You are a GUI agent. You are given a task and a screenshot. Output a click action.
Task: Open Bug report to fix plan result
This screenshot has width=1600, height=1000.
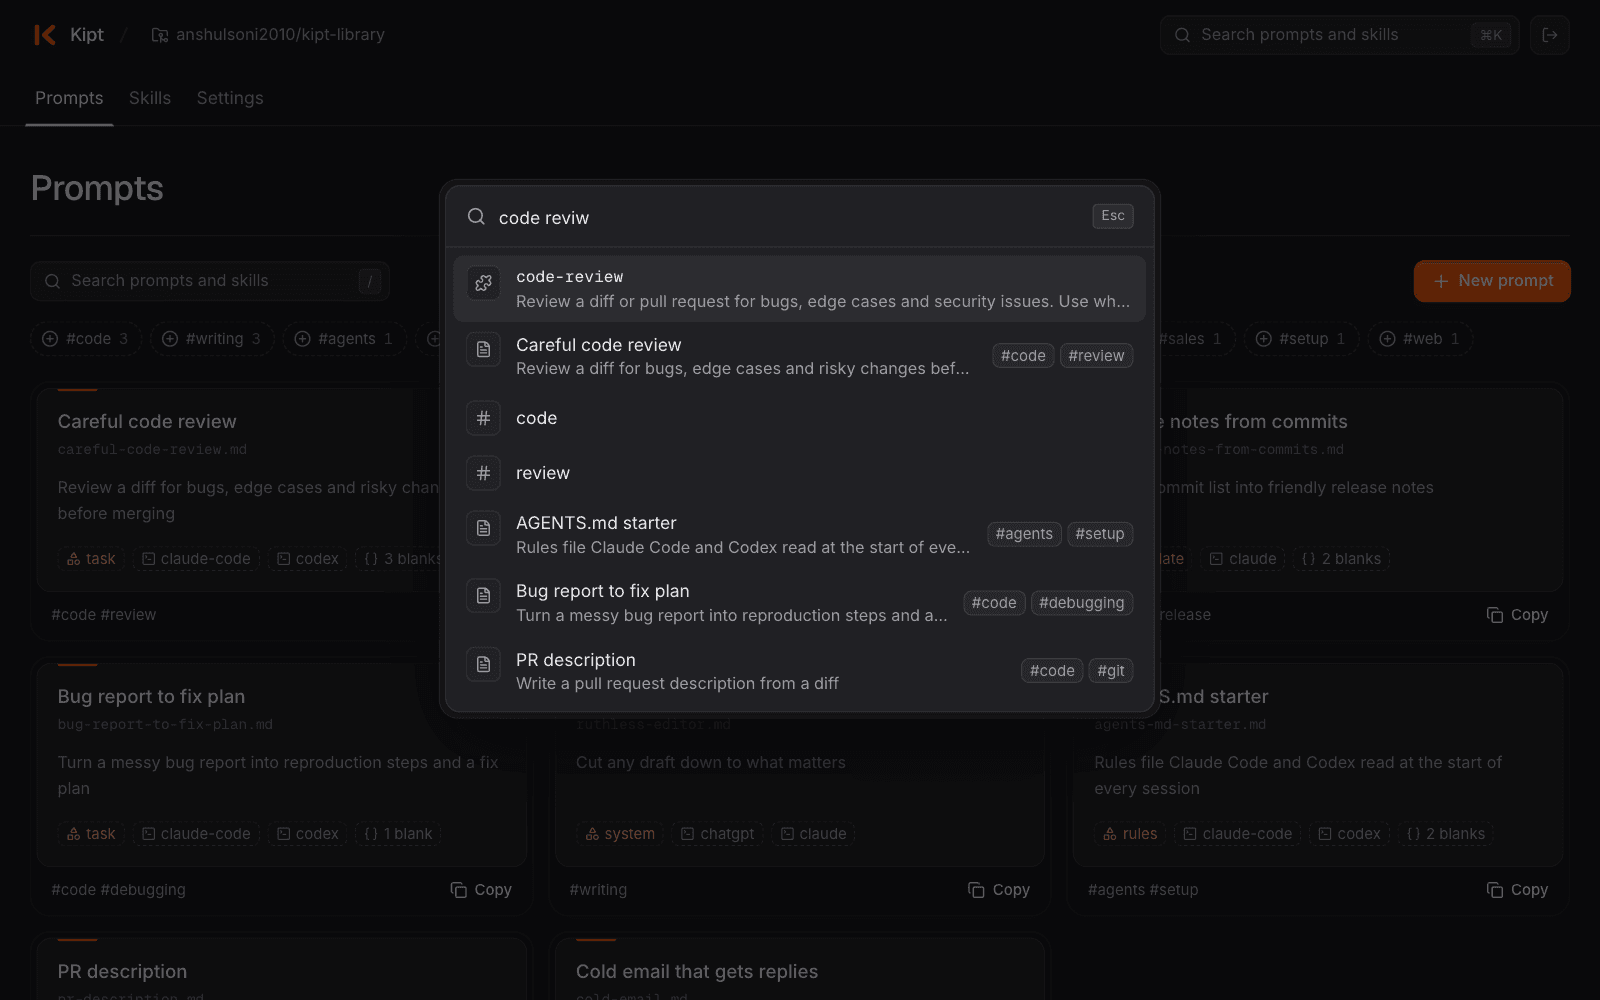[x=799, y=603]
